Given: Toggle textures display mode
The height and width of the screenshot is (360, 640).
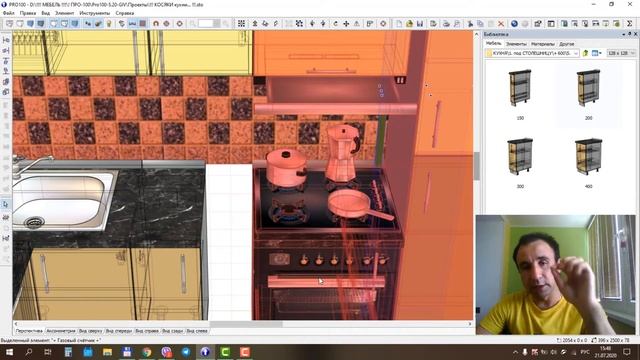Looking at the screenshot, I should [41, 24].
